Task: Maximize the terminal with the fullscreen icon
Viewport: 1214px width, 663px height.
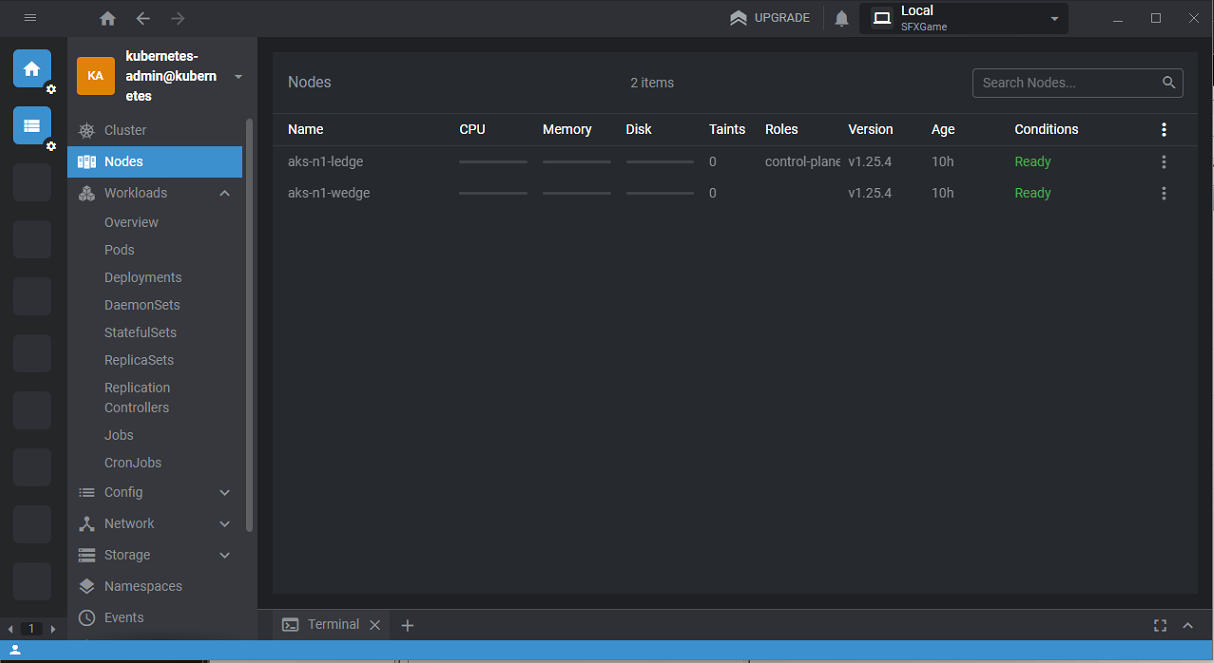Action: [1159, 625]
